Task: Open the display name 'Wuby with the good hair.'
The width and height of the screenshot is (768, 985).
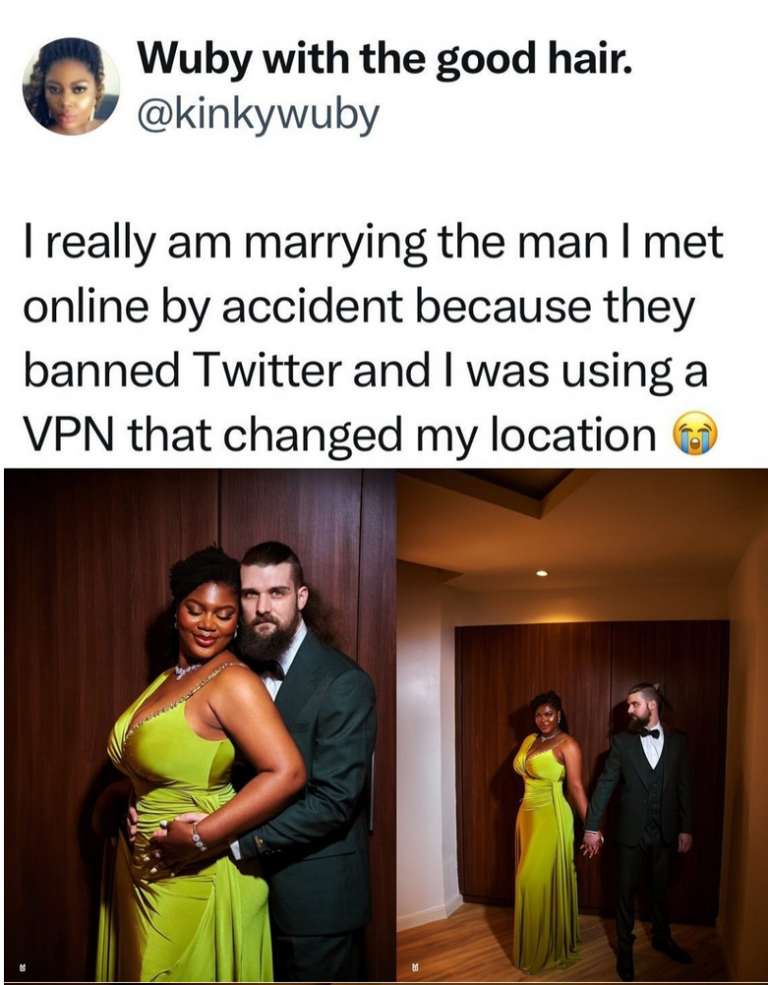Action: [x=384, y=61]
